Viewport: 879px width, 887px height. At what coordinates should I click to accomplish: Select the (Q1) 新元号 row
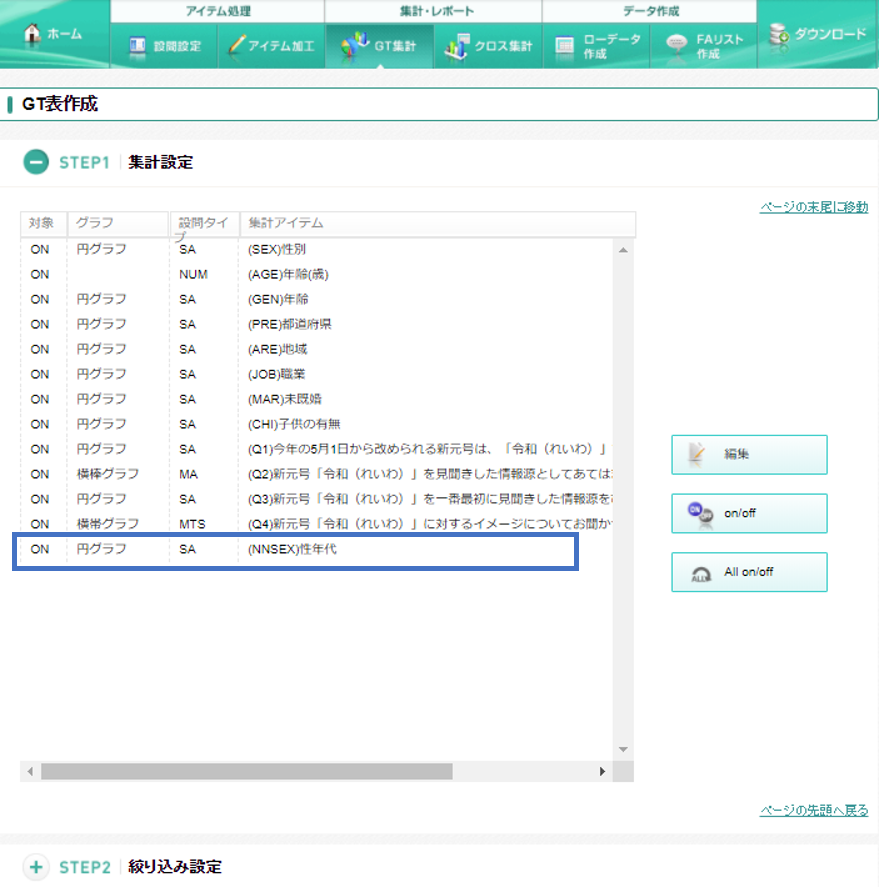(316, 449)
